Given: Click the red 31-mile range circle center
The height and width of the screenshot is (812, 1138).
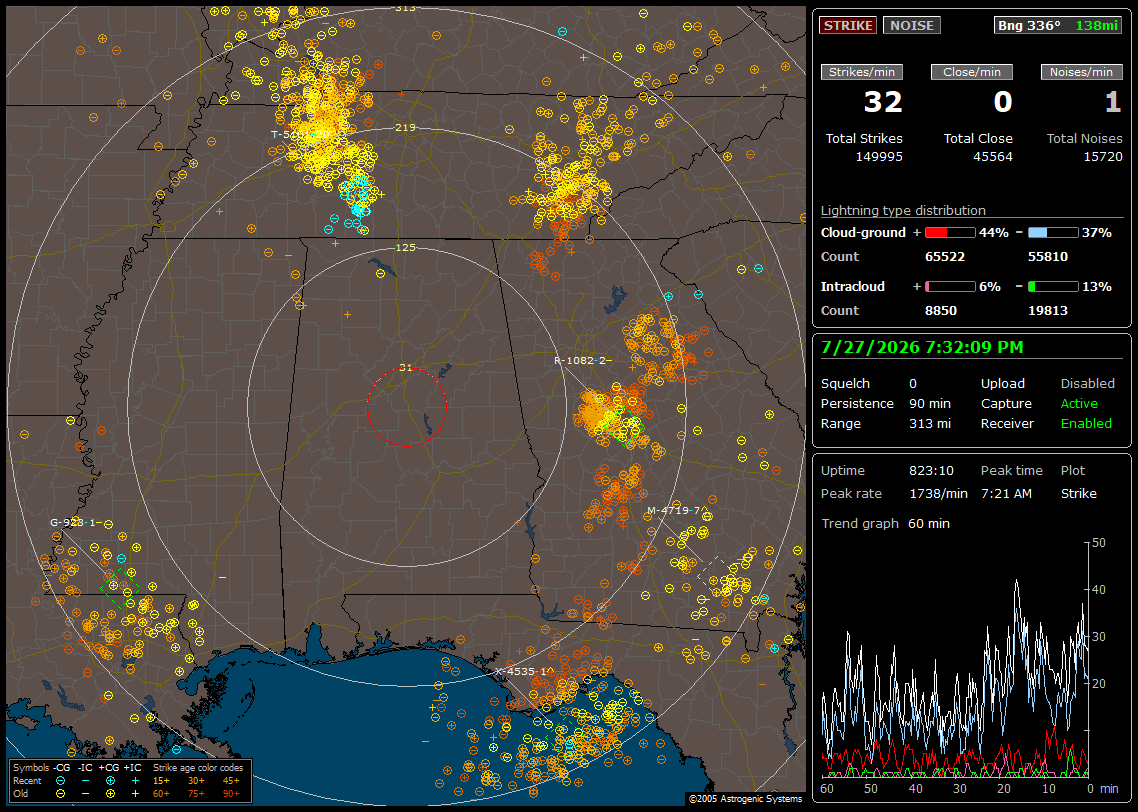Looking at the screenshot, I should point(406,407).
